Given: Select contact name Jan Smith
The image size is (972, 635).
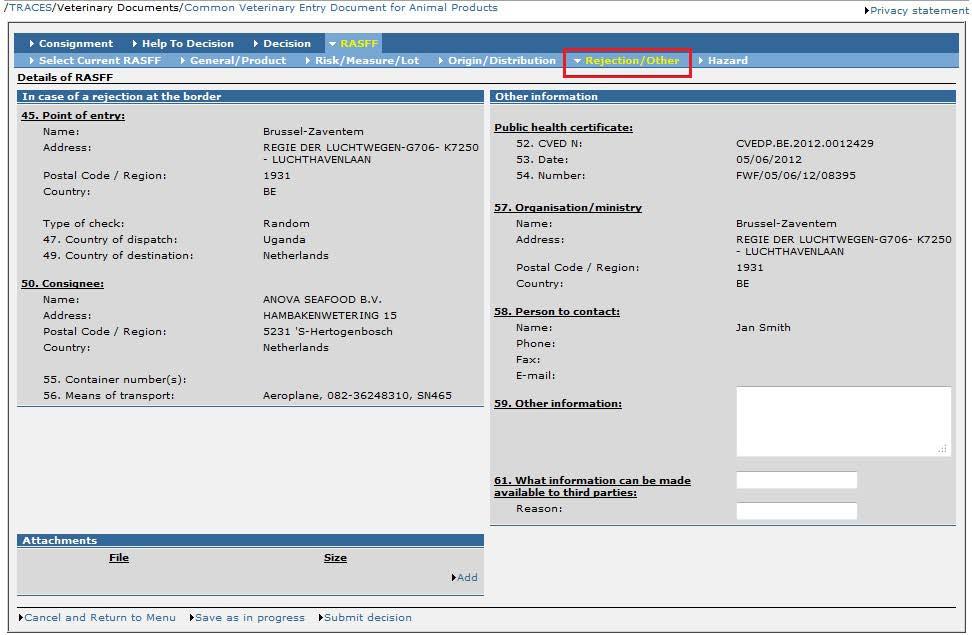Looking at the screenshot, I should 762,327.
